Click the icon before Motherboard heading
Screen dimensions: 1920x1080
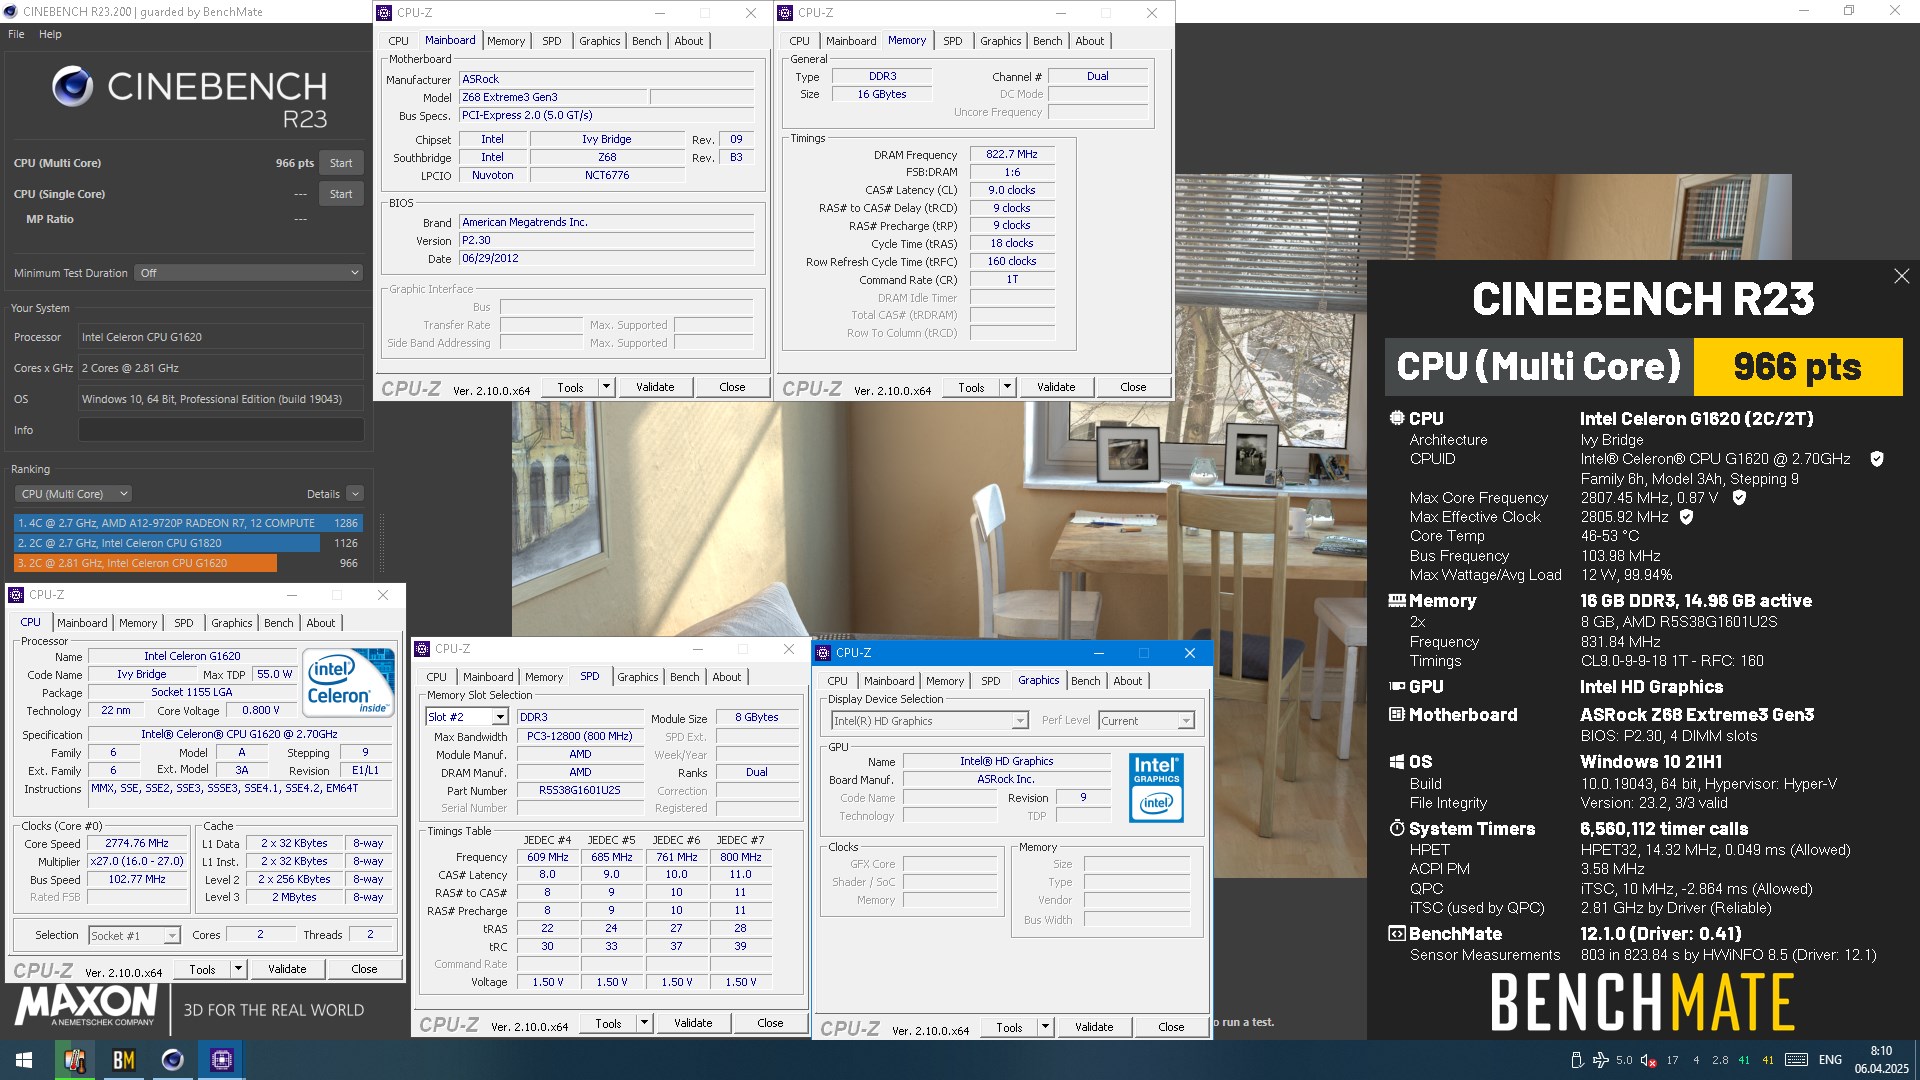pyautogui.click(x=1397, y=715)
